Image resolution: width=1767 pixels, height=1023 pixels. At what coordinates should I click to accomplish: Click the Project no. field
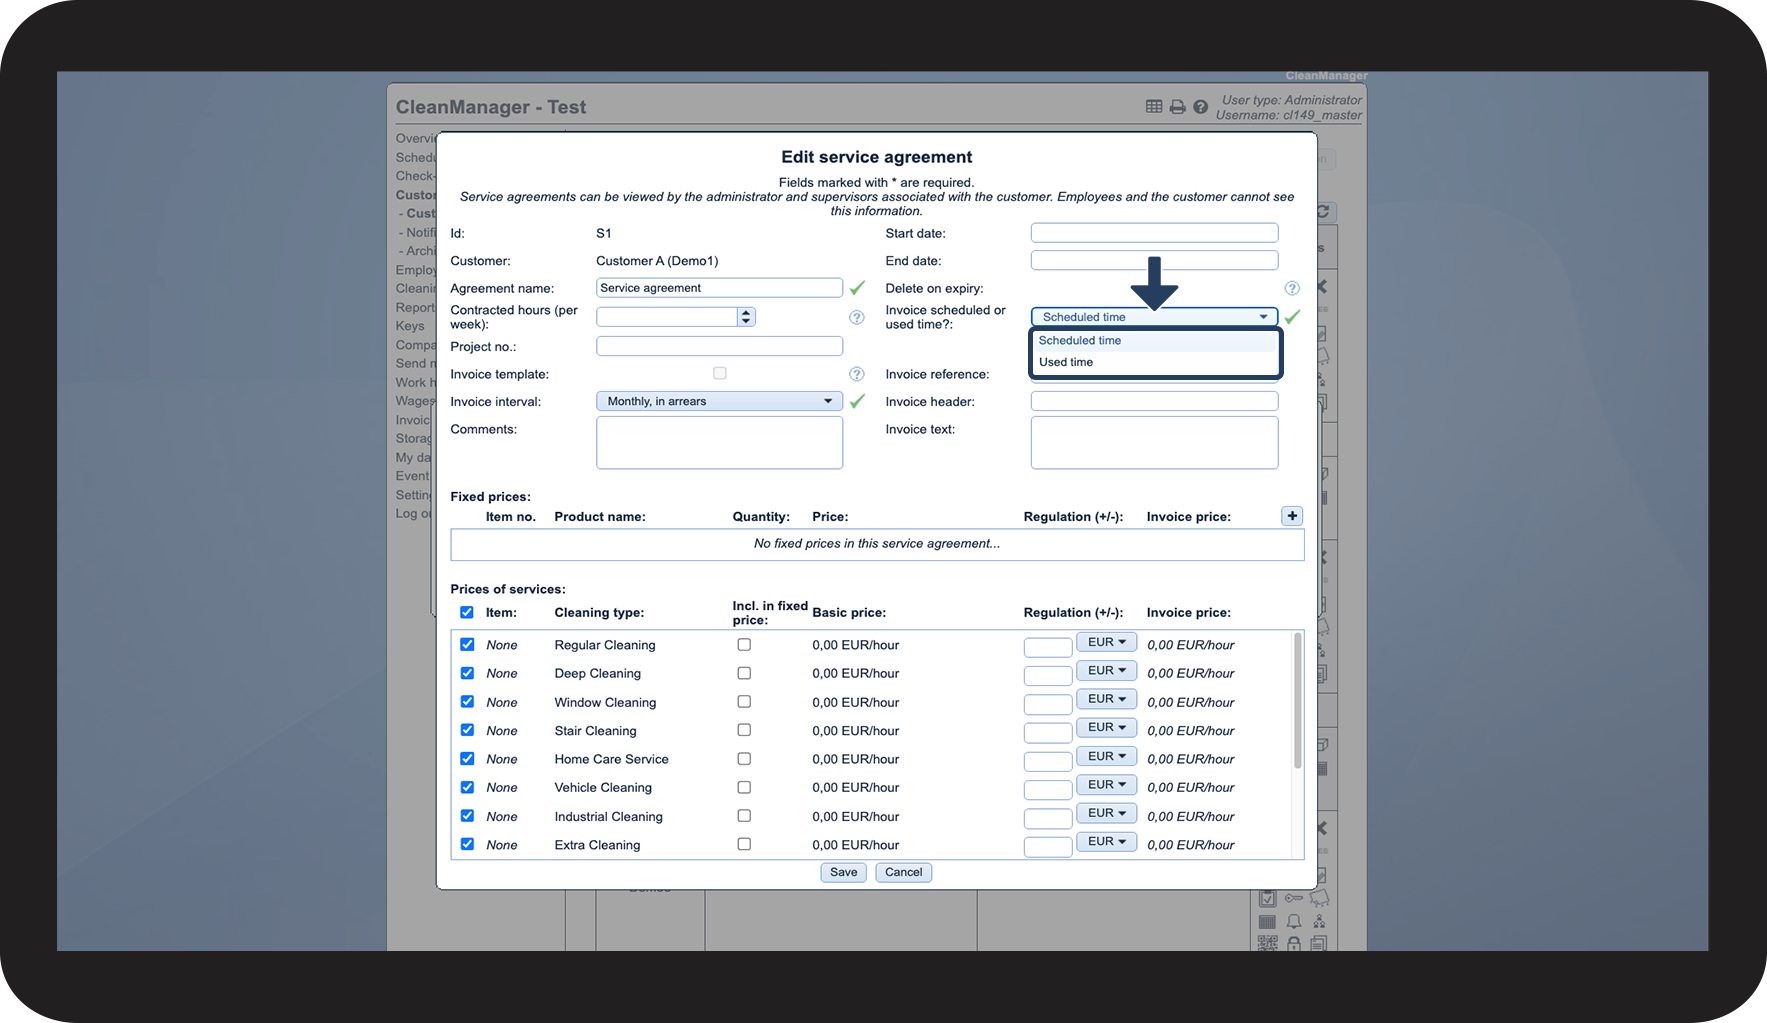719,346
